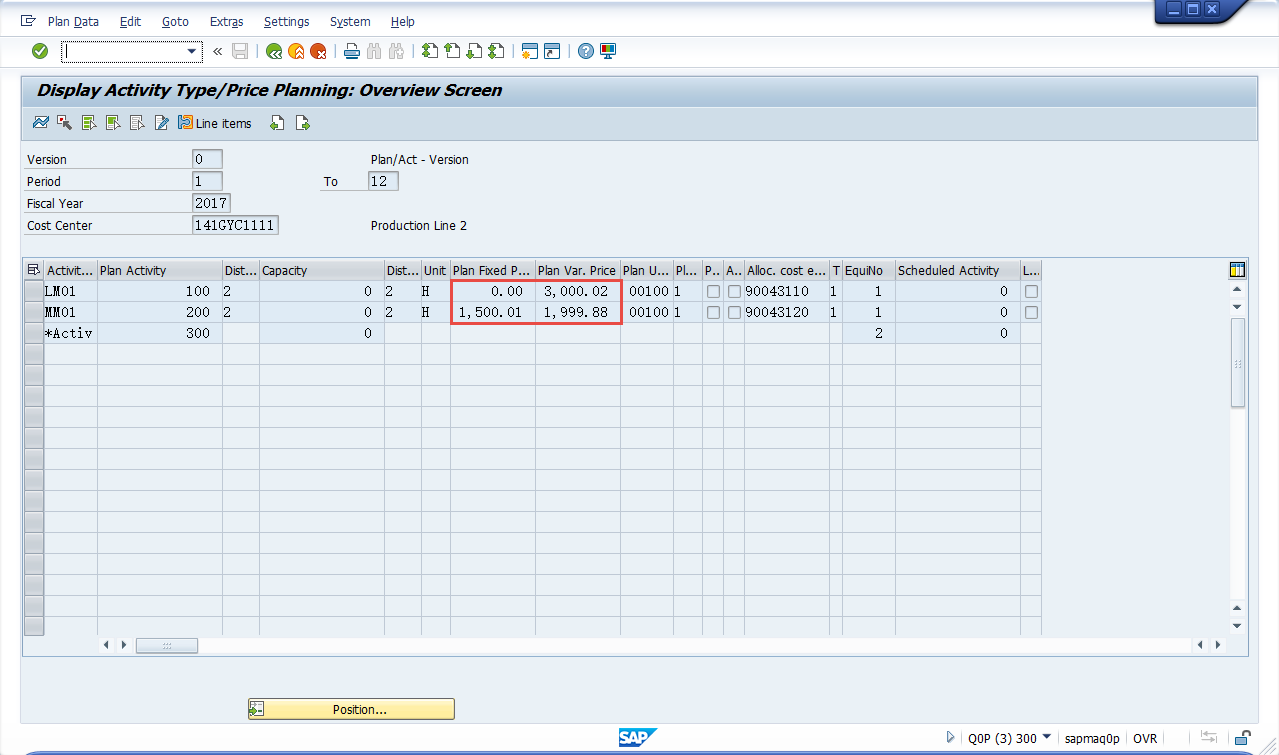Screen dimensions: 1279x755
Task: Click the Customize Local Layout monitor icon
Action: click(x=608, y=51)
